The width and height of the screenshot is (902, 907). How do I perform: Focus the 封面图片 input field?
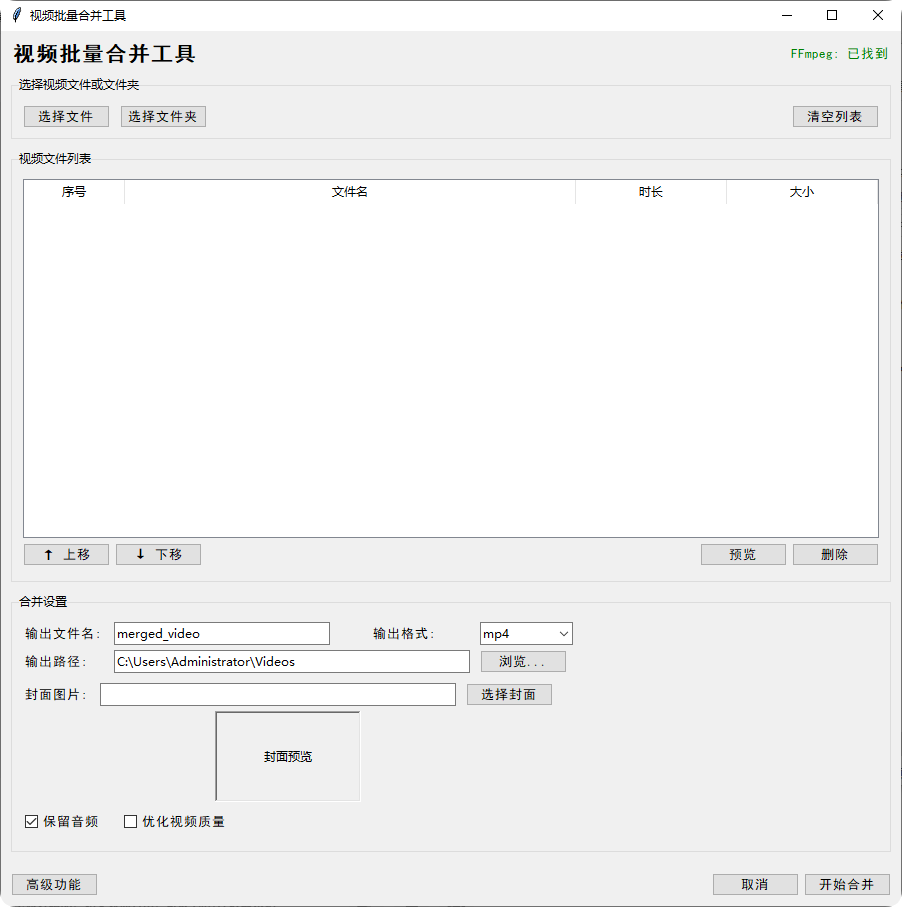click(278, 694)
